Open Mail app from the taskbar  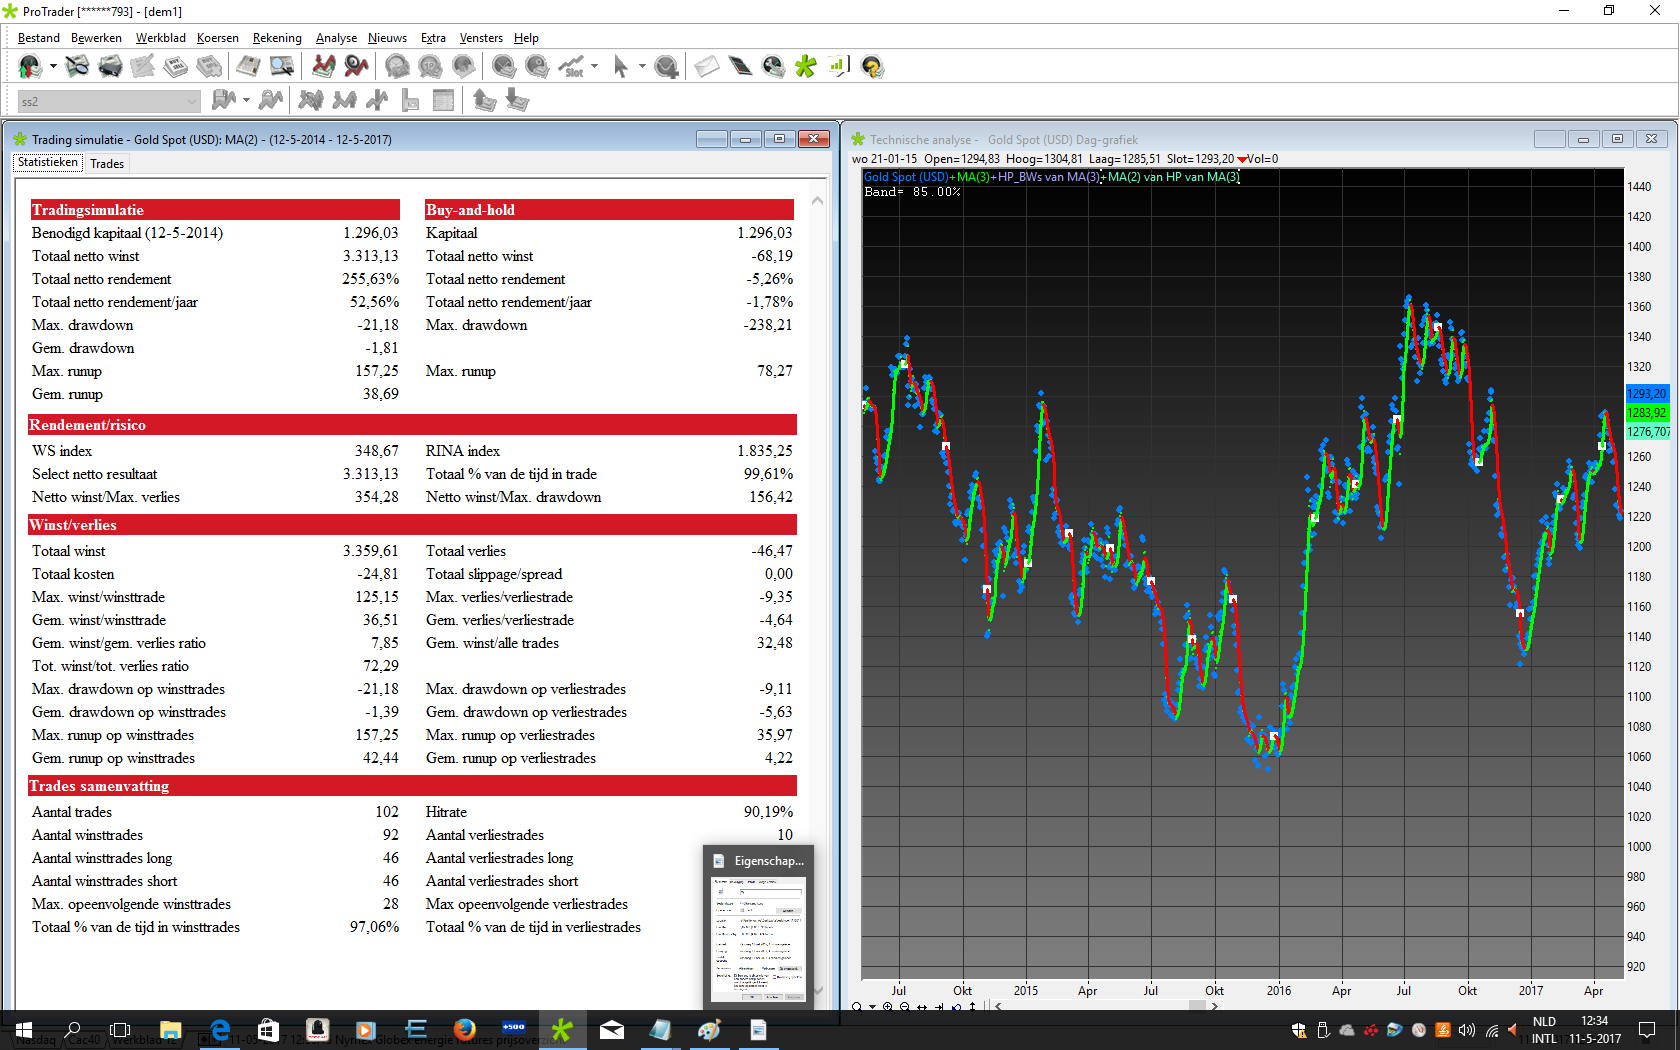[x=612, y=1030]
